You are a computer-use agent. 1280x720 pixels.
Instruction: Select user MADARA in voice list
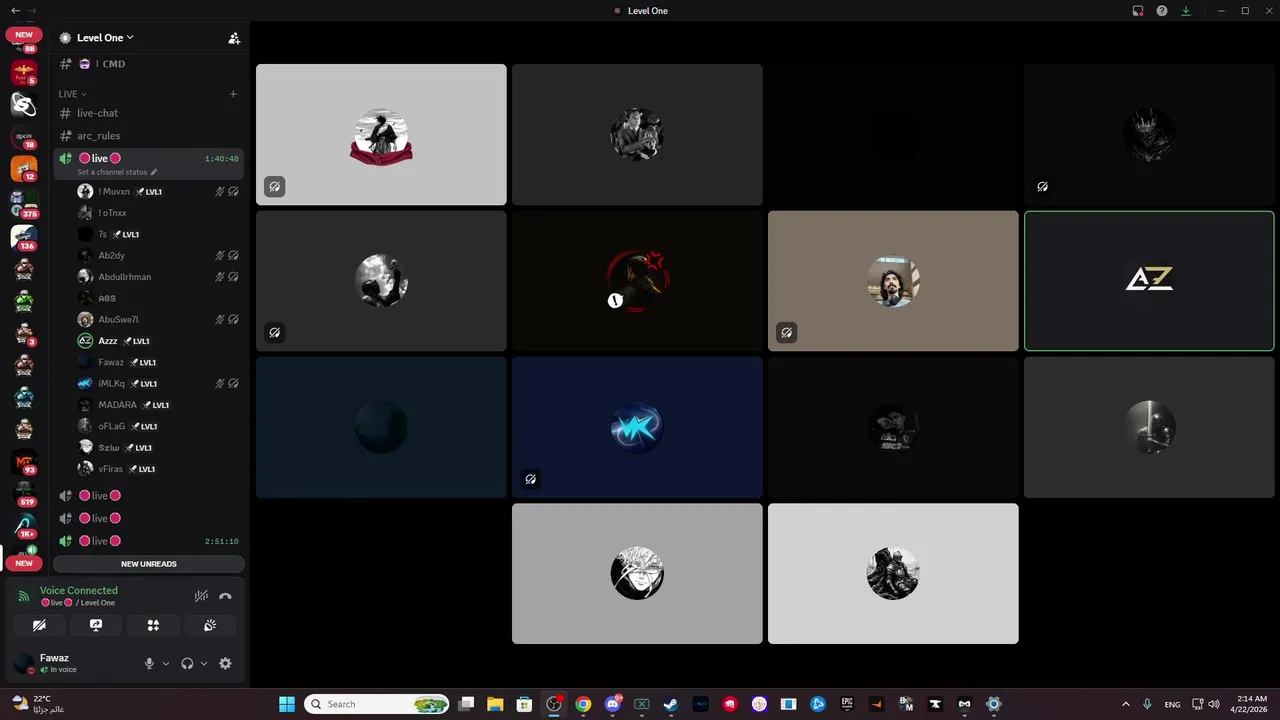coord(158,405)
